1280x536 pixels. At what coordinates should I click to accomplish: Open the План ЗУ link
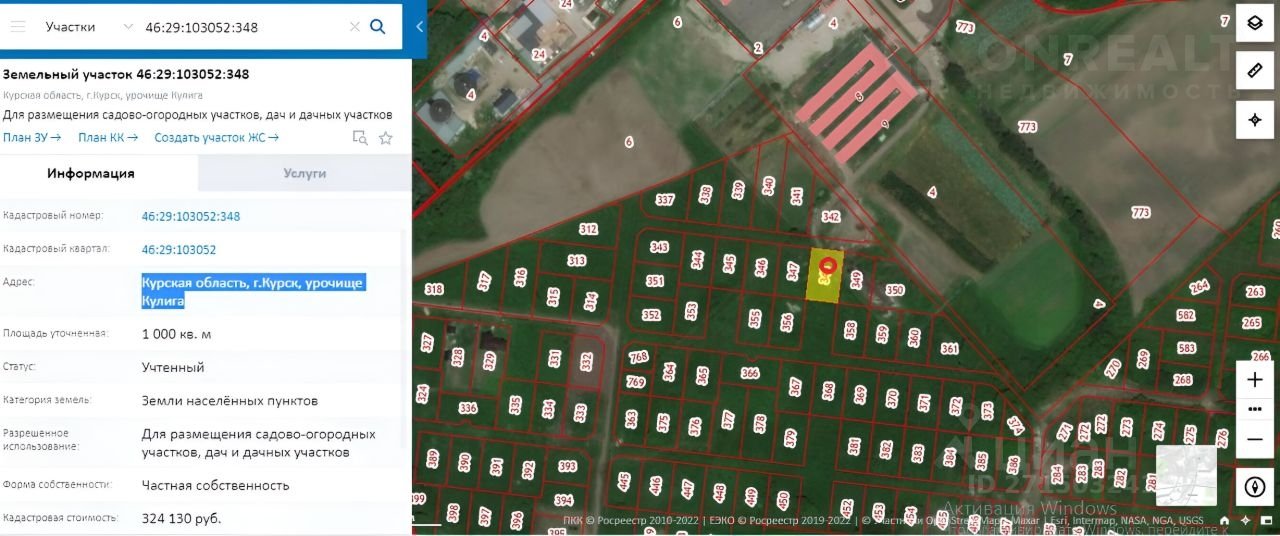pyautogui.click(x=32, y=138)
